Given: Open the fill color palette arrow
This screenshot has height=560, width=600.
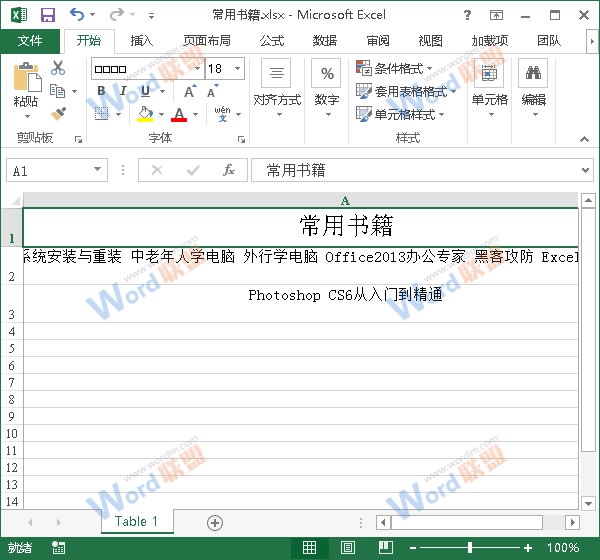Looking at the screenshot, I should (161, 114).
